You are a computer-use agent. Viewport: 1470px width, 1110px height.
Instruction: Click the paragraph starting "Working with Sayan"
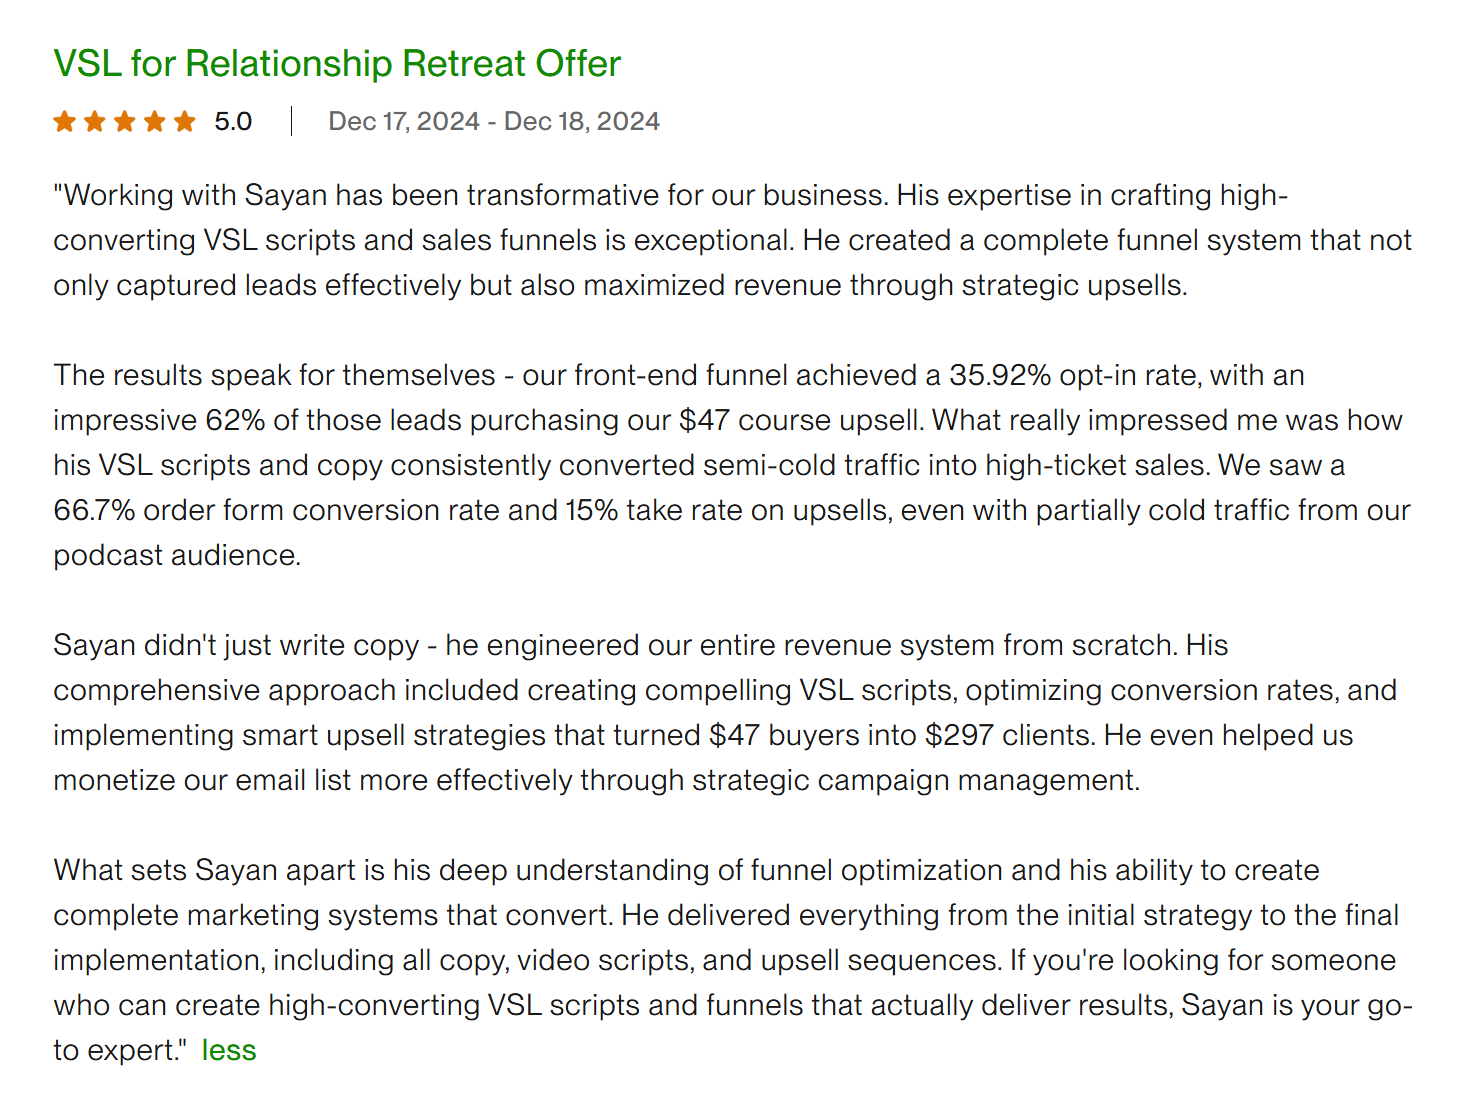pos(733,240)
